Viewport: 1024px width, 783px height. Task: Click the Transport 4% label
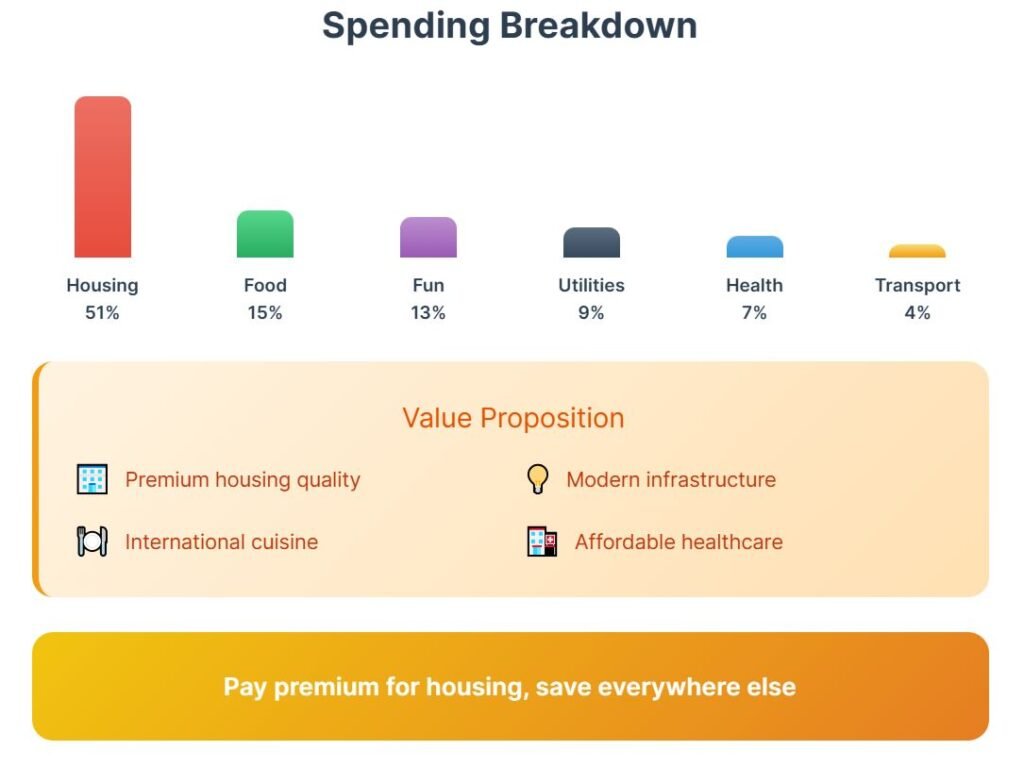click(917, 298)
